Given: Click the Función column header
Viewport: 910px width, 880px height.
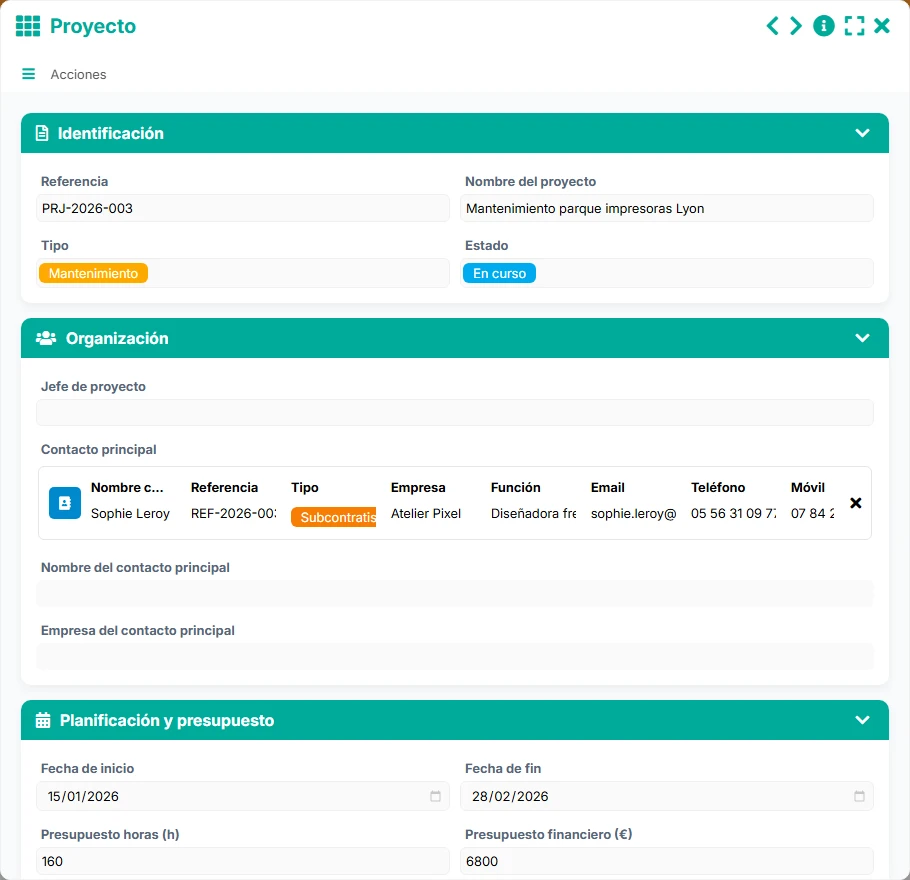Looking at the screenshot, I should pos(516,488).
